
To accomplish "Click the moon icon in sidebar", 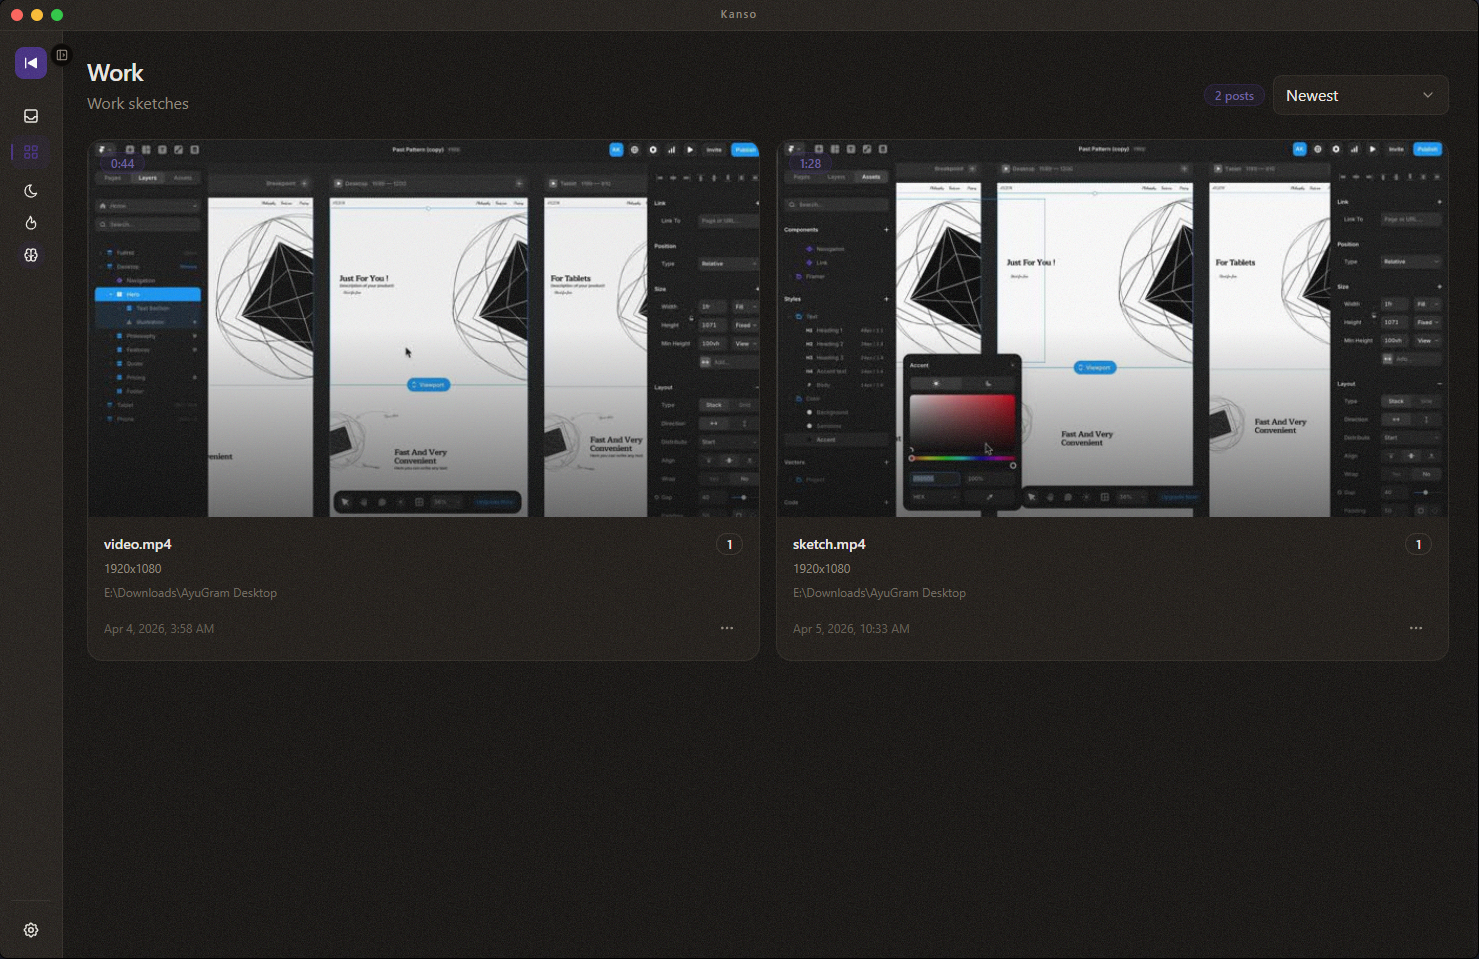I will (31, 191).
